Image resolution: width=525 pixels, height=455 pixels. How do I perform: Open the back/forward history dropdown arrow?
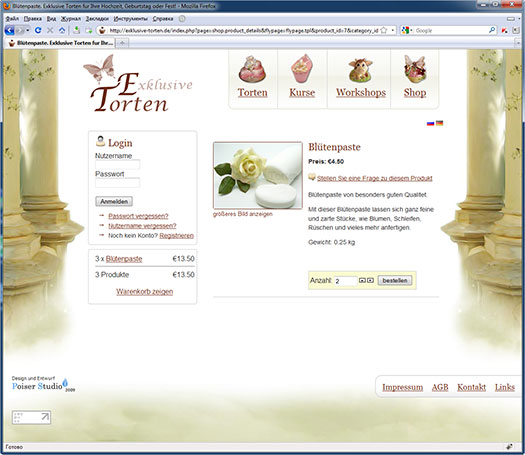(x=28, y=30)
